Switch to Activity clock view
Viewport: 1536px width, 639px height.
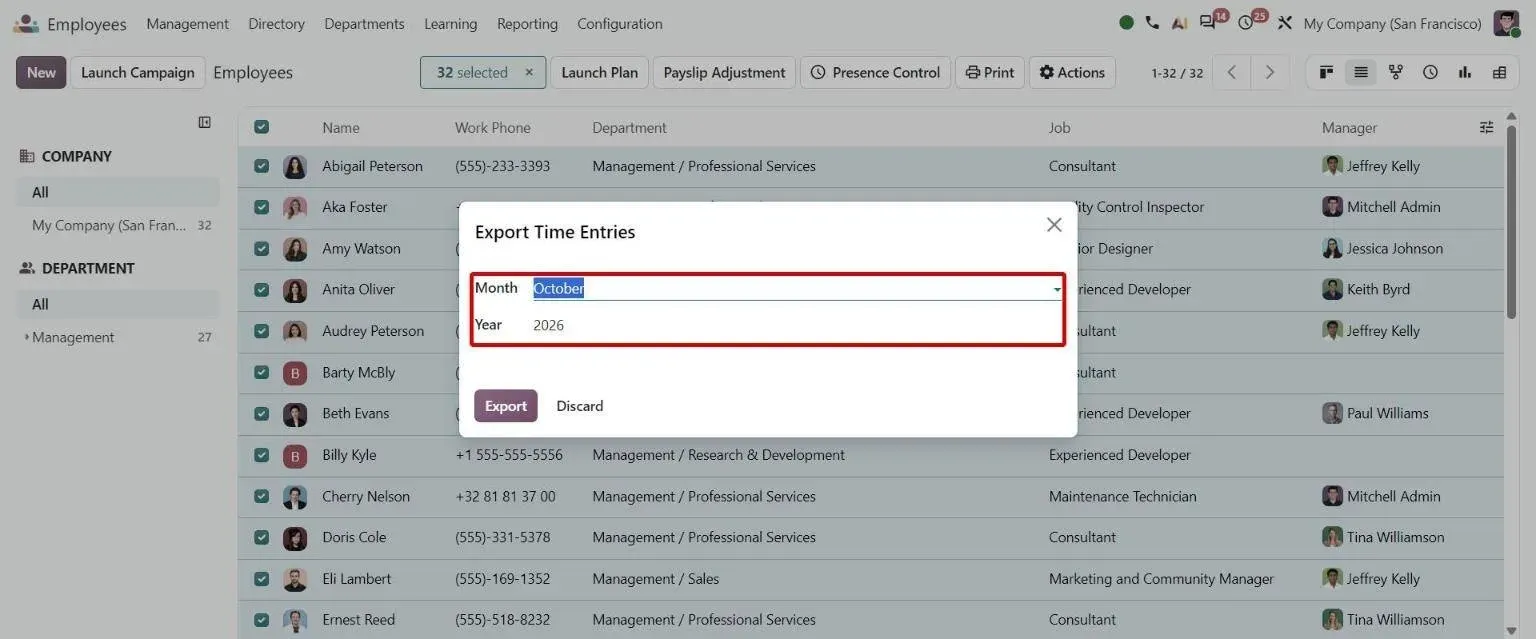coord(1430,72)
